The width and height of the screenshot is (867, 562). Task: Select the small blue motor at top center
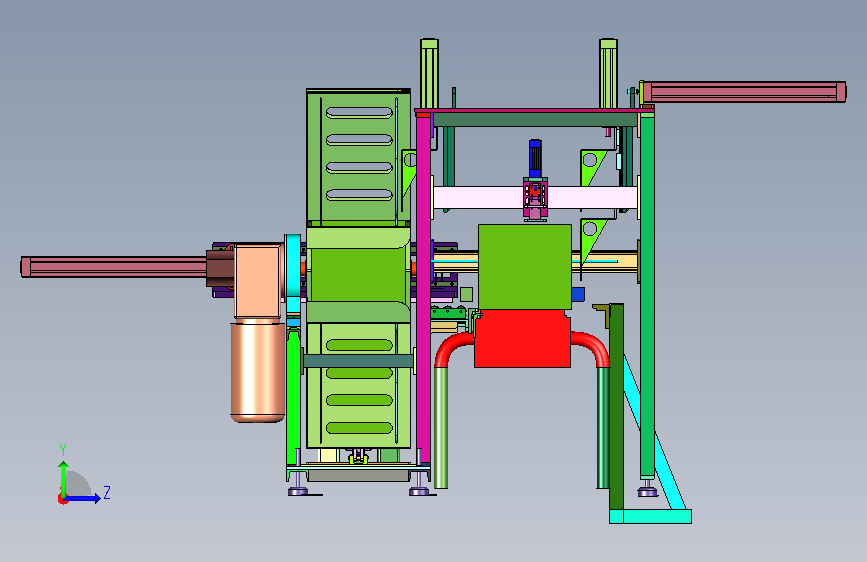pos(535,159)
